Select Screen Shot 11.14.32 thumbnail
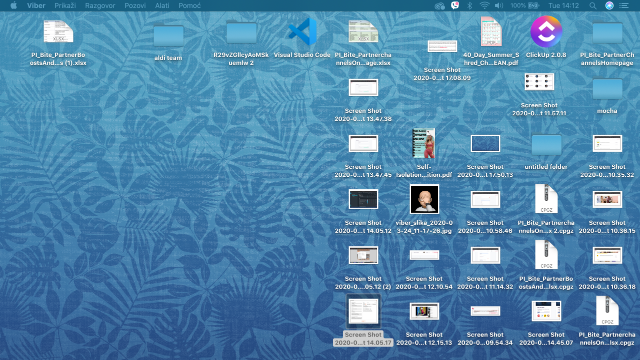 pos(485,256)
